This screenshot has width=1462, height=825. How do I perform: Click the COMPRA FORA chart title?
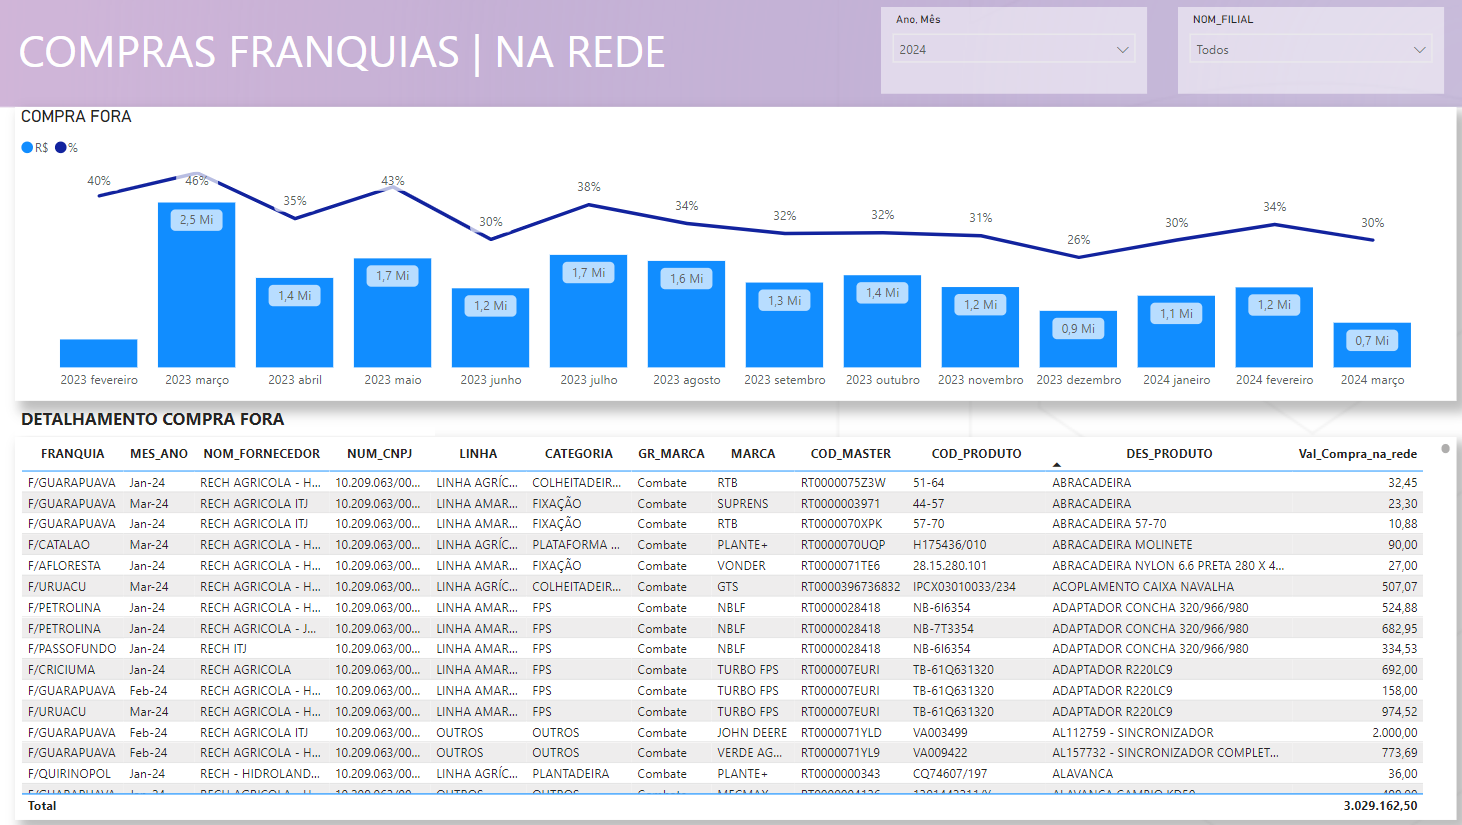76,116
